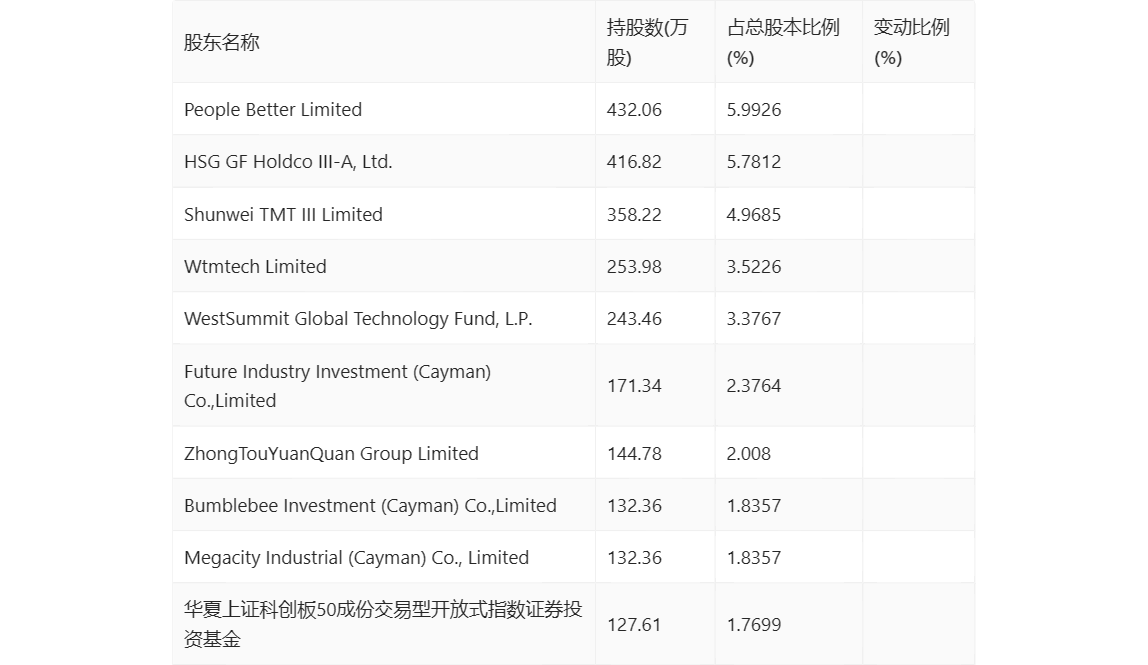Click the 变动比例(%) column header
This screenshot has width=1148, height=665.
pyautogui.click(x=911, y=43)
